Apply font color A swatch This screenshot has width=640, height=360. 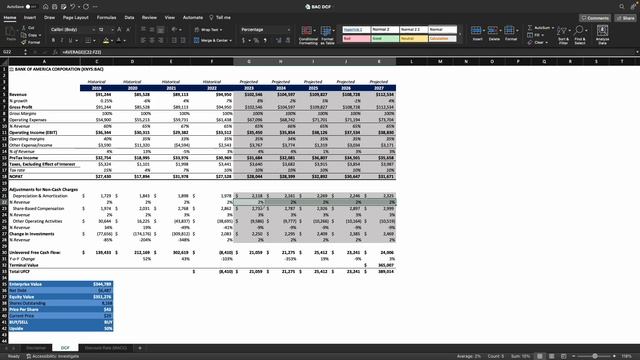119,40
